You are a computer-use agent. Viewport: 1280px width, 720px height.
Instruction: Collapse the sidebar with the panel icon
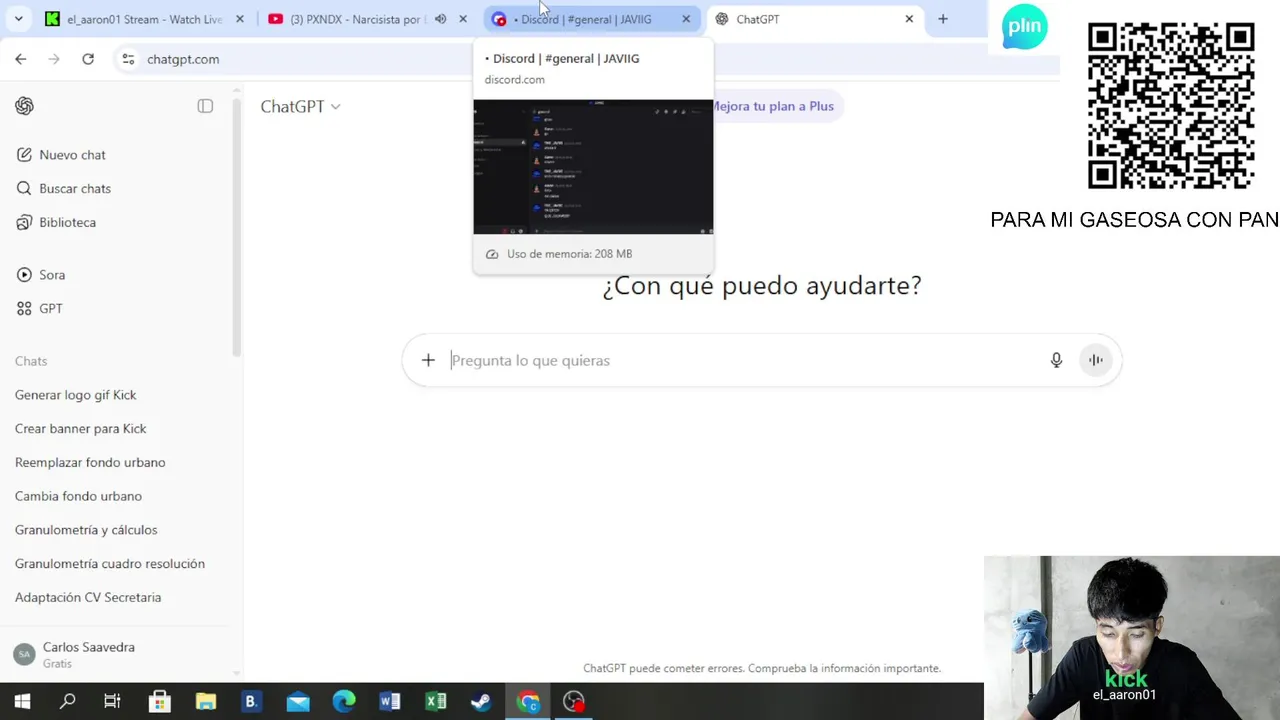tap(205, 106)
